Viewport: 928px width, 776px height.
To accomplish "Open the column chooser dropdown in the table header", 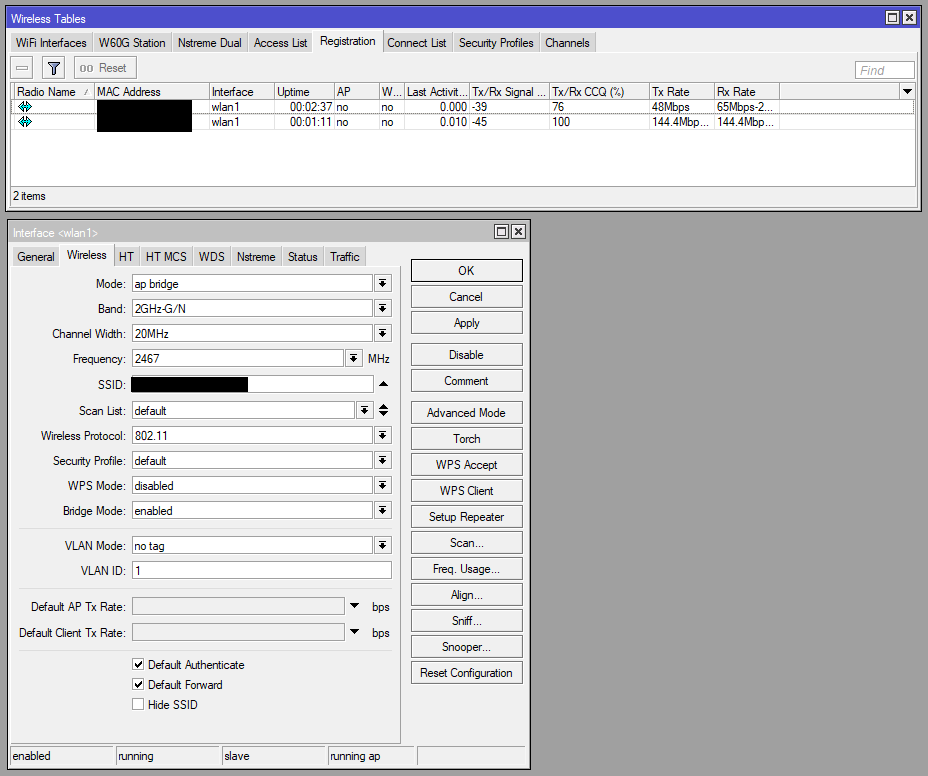I will (x=907, y=92).
